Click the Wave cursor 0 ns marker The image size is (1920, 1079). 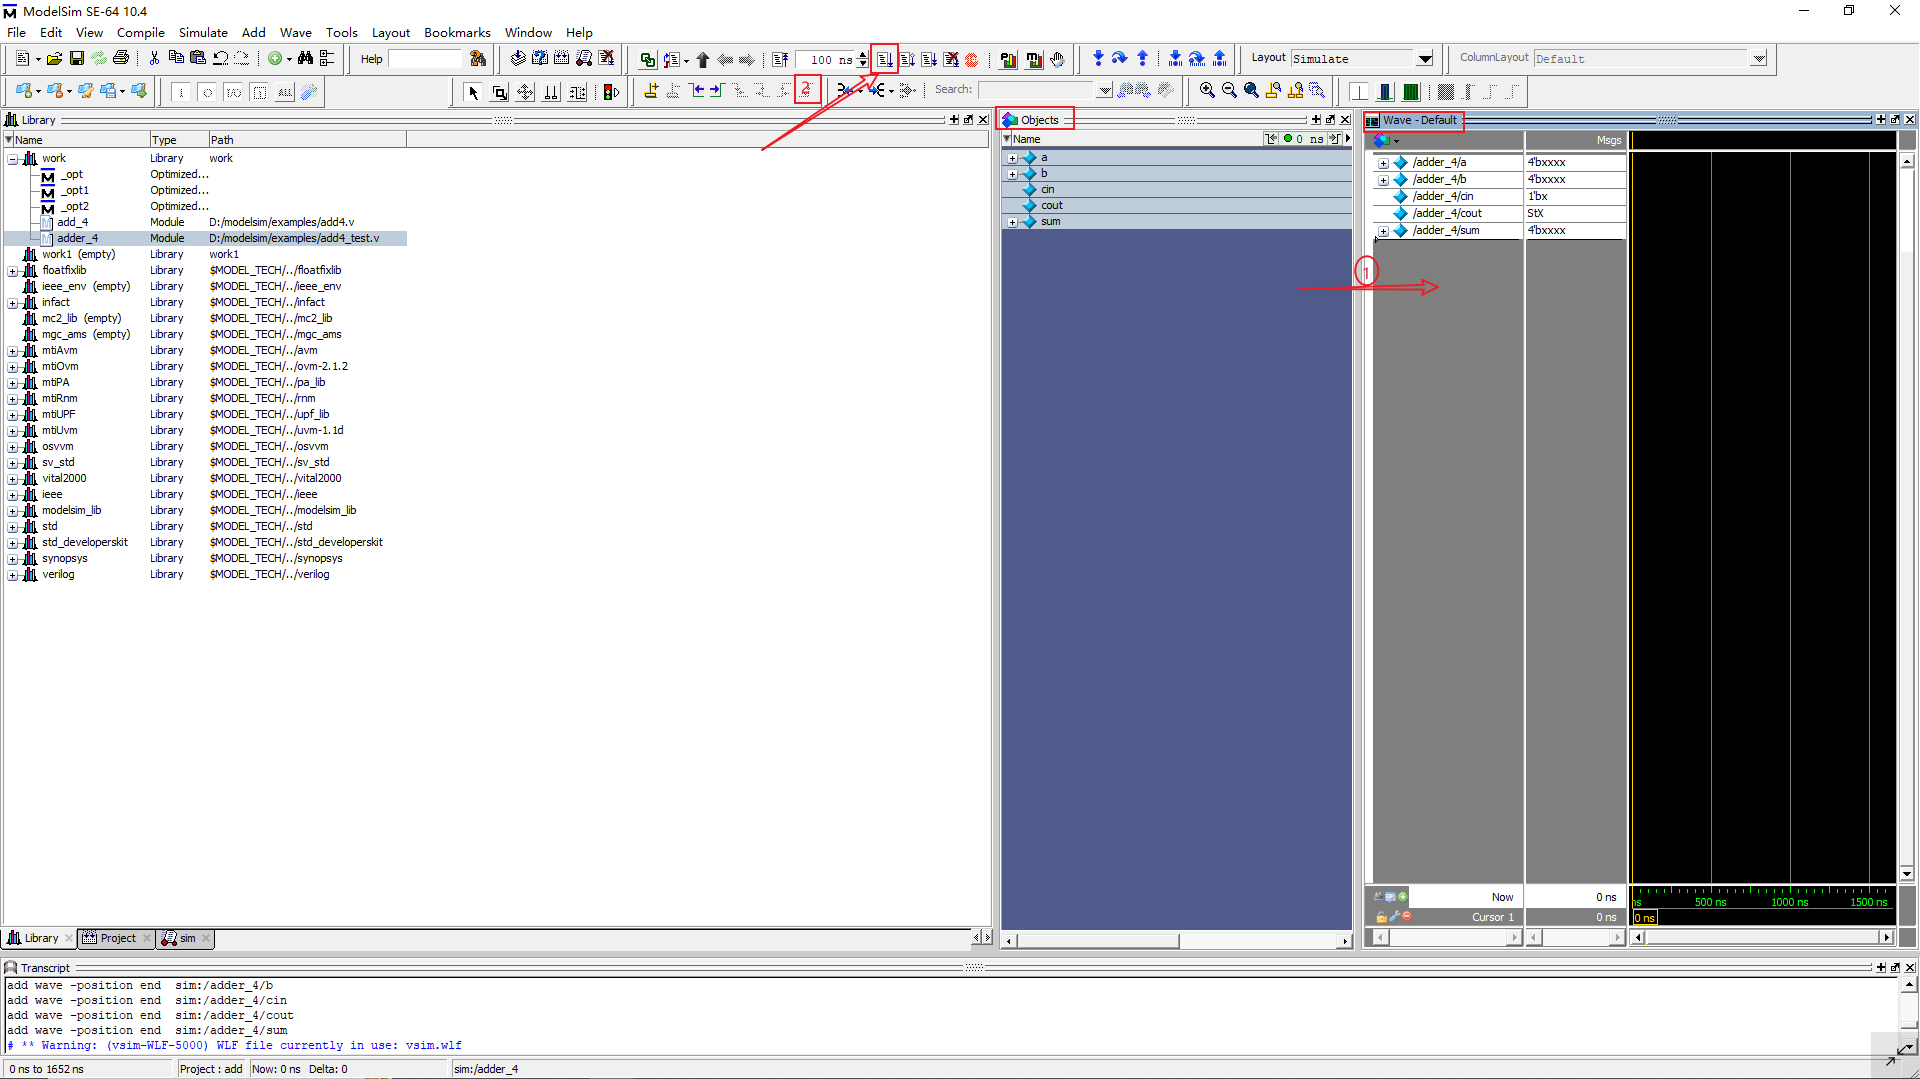(1644, 917)
